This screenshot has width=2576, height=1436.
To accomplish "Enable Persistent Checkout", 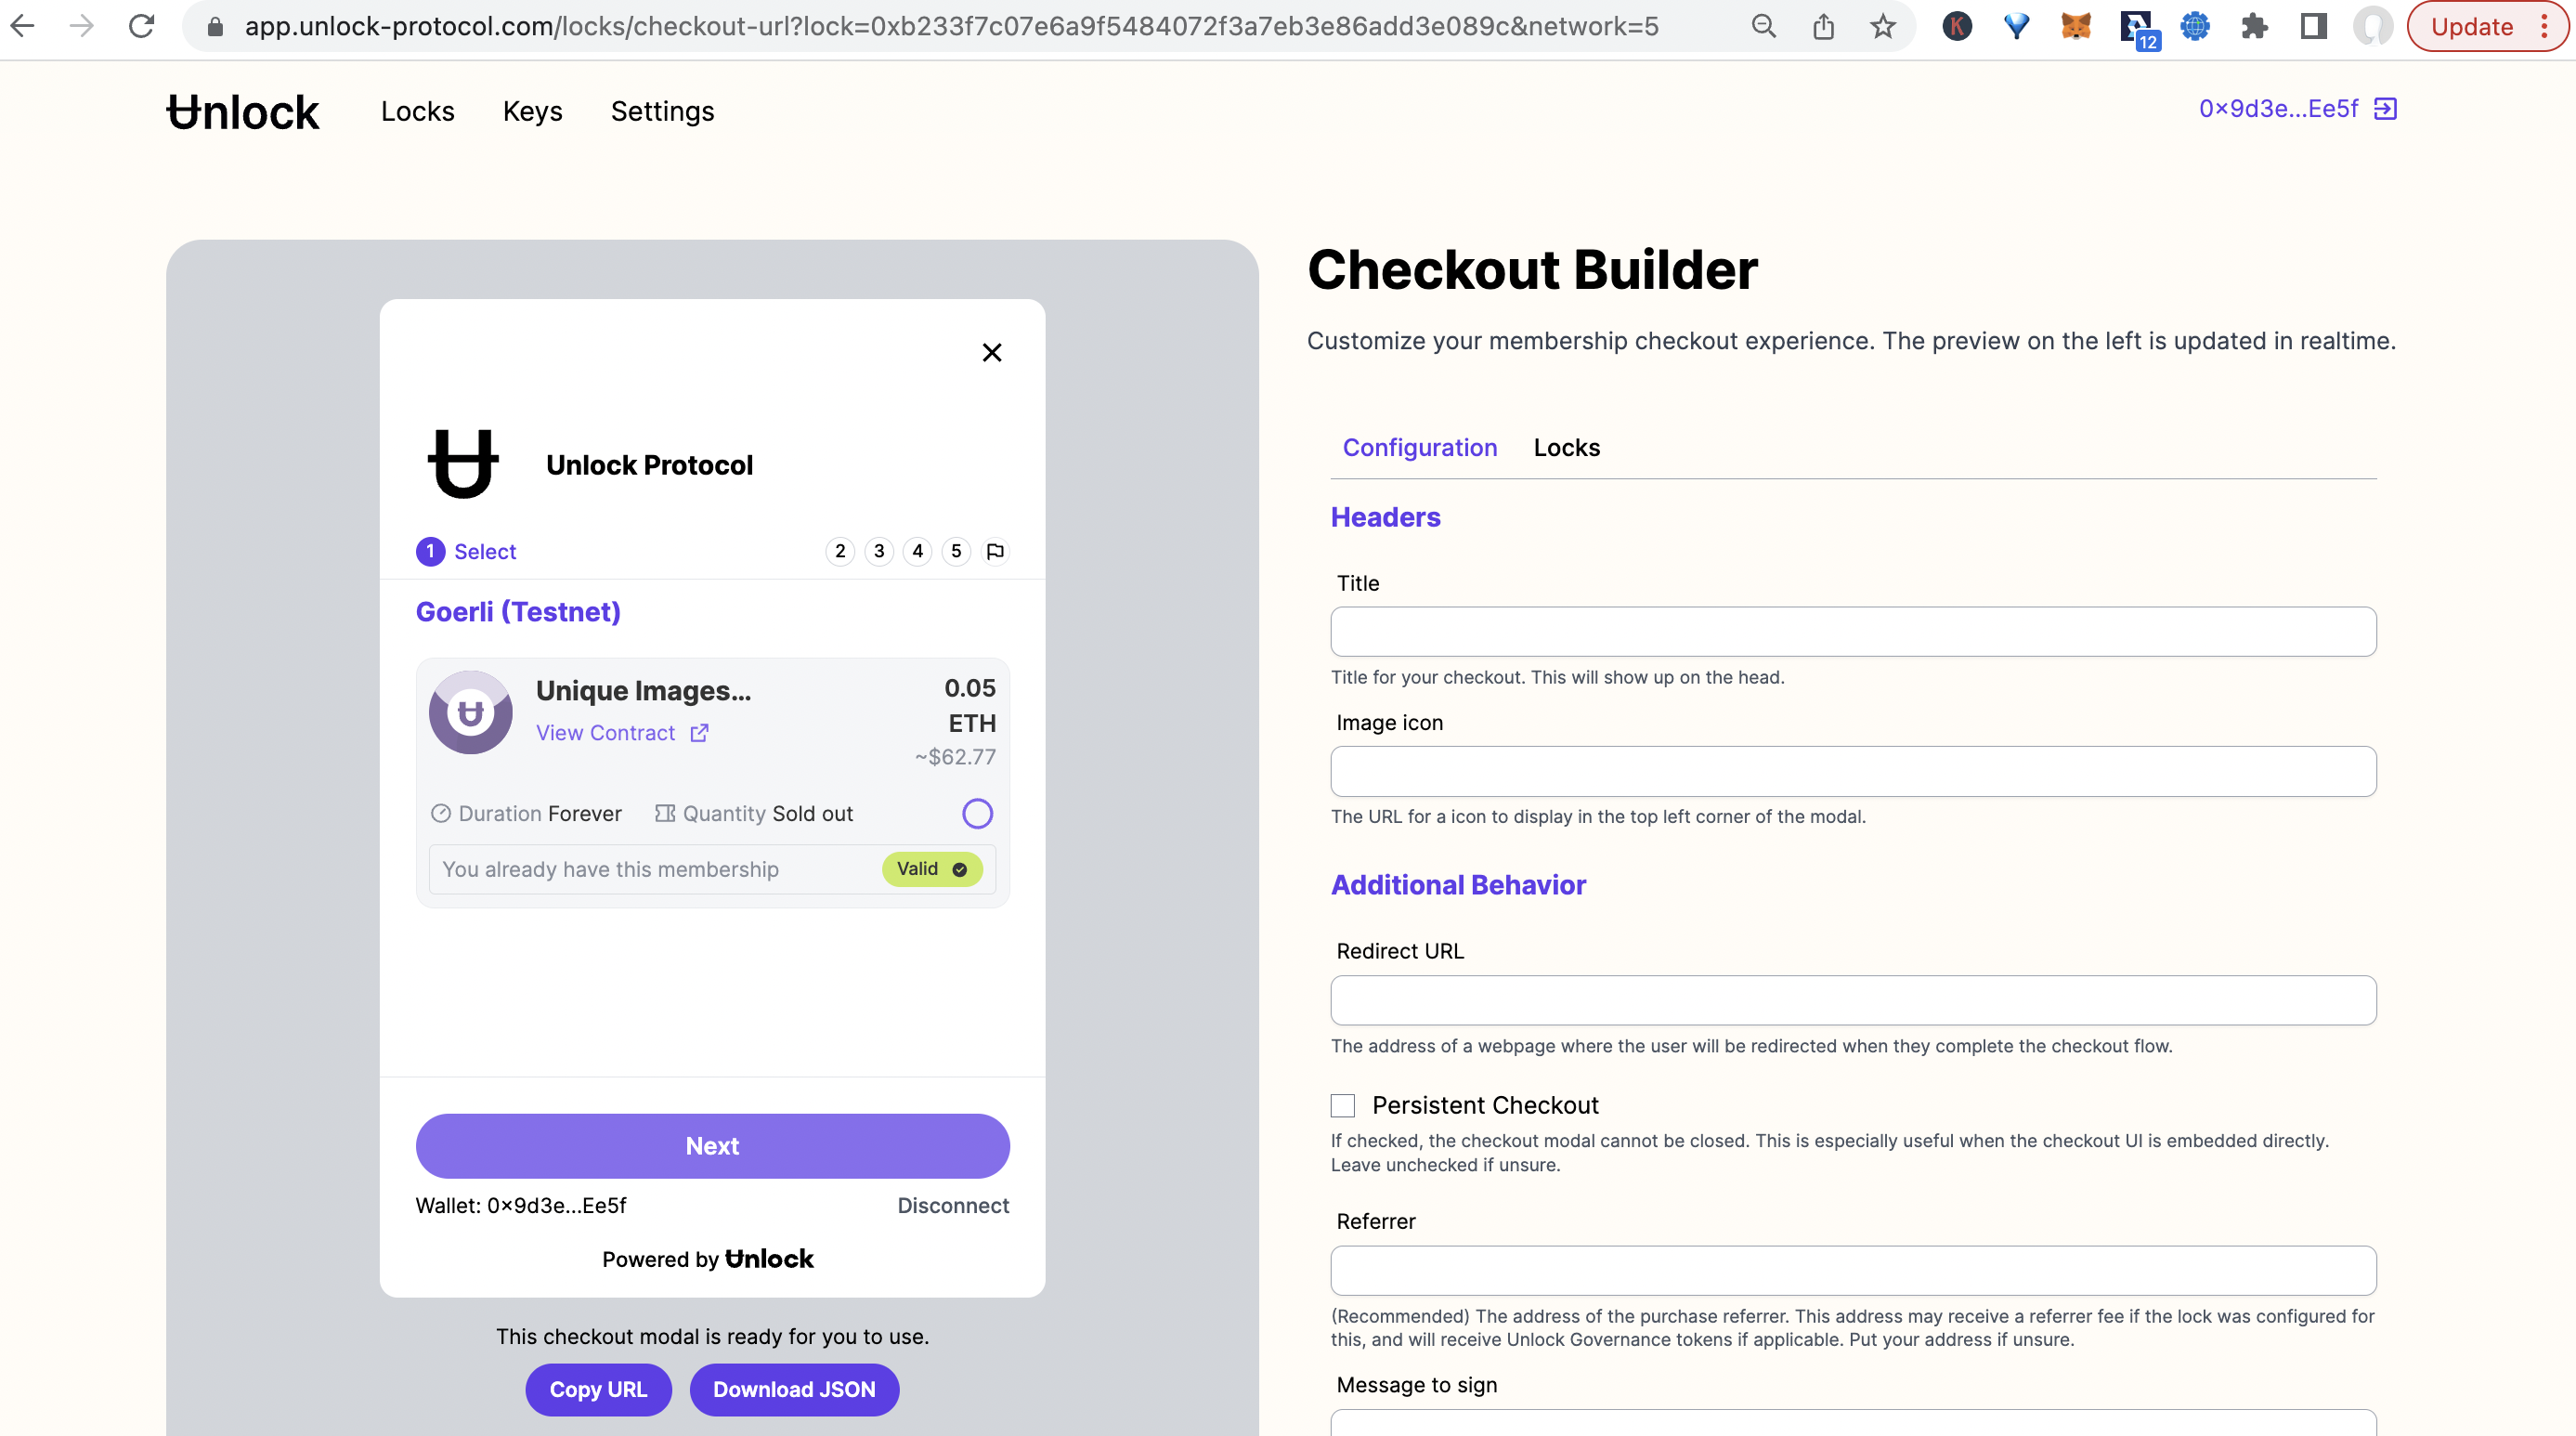I will 1343,1105.
